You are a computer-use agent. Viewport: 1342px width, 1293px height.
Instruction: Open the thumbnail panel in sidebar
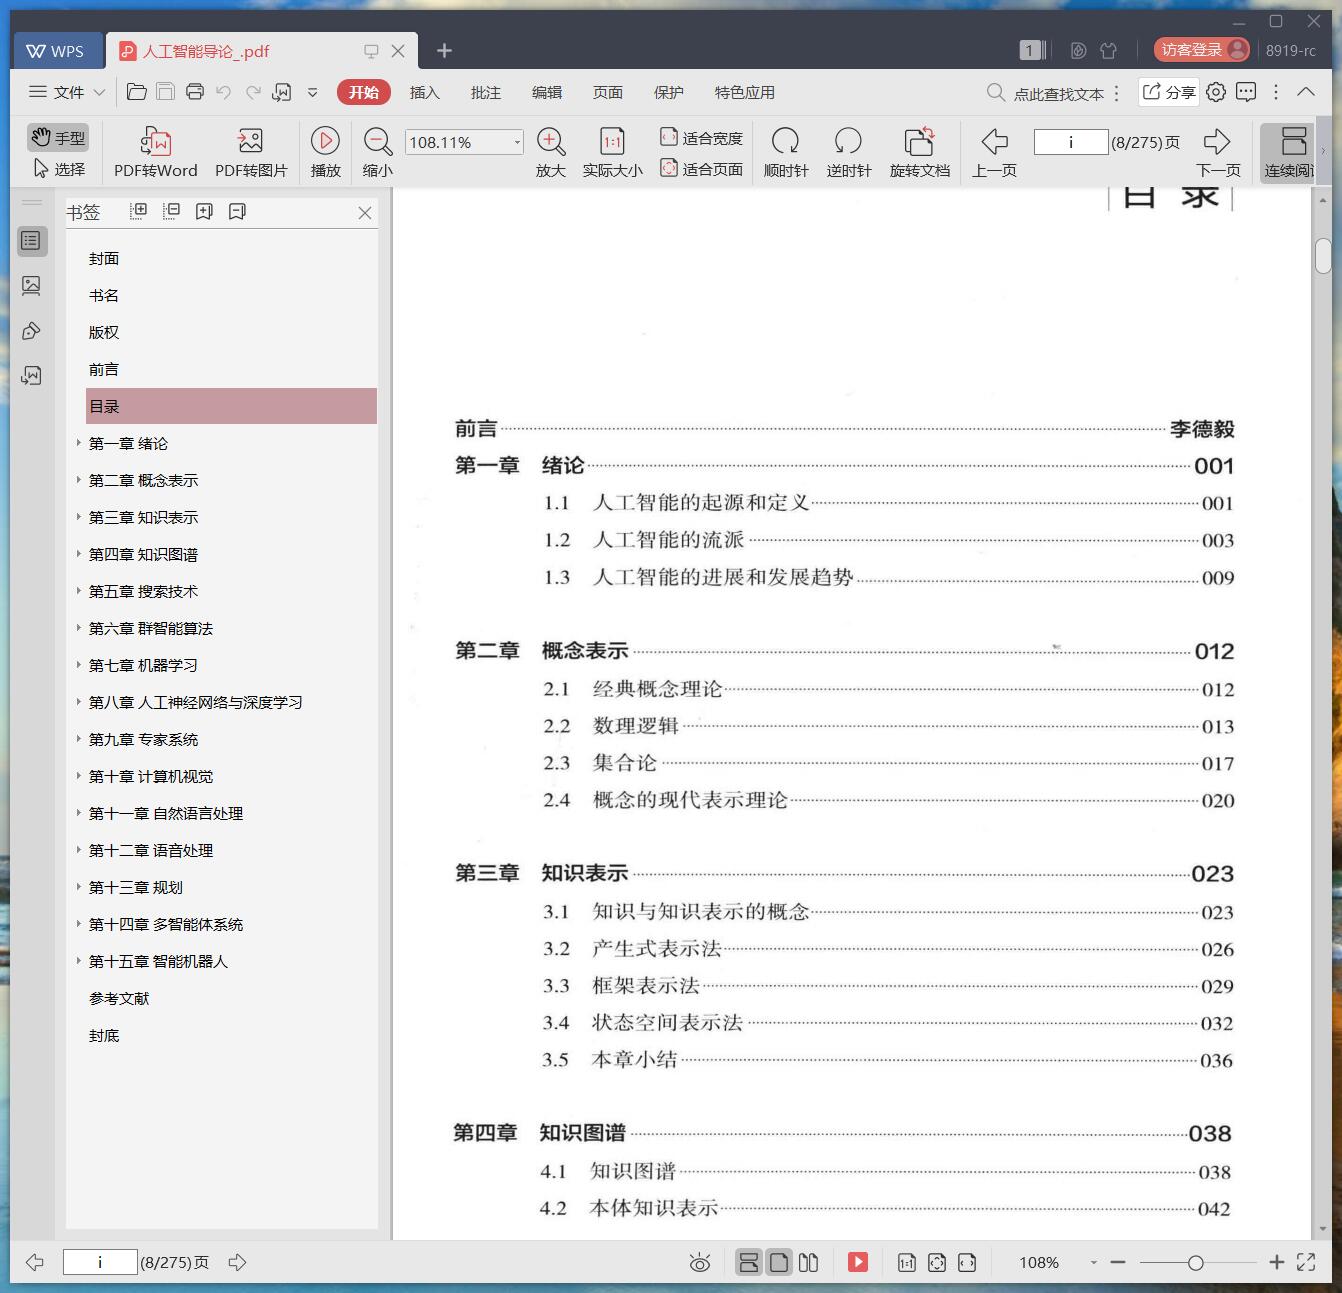coord(32,286)
